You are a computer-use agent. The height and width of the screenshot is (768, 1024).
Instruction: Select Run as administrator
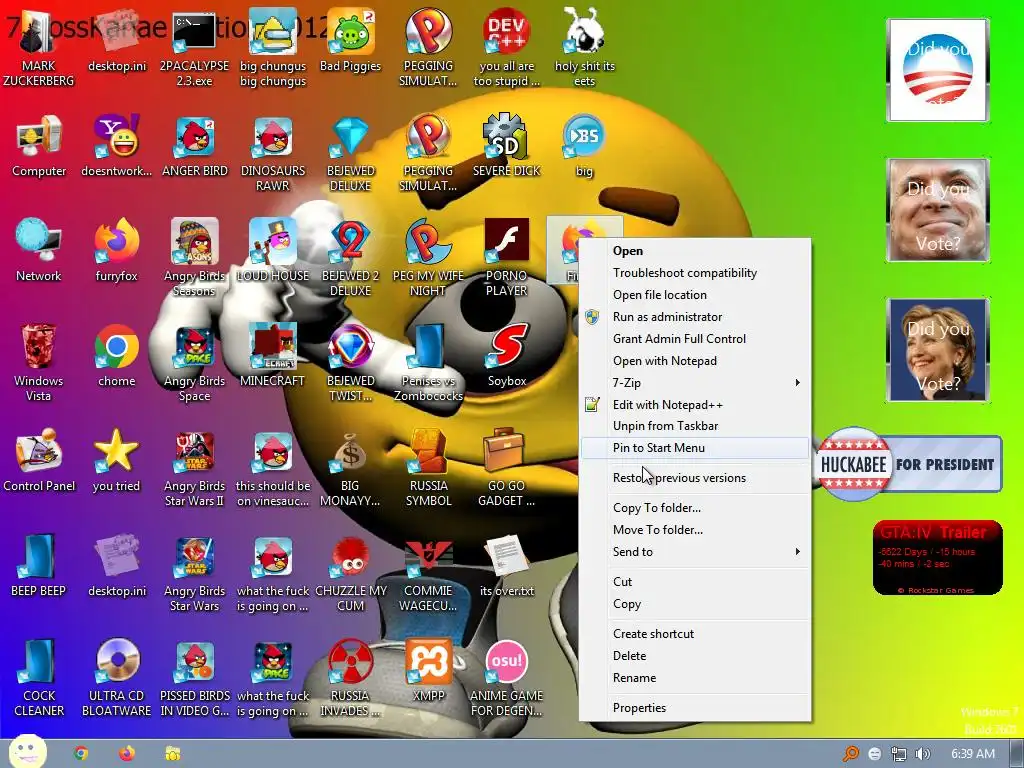coord(695,317)
